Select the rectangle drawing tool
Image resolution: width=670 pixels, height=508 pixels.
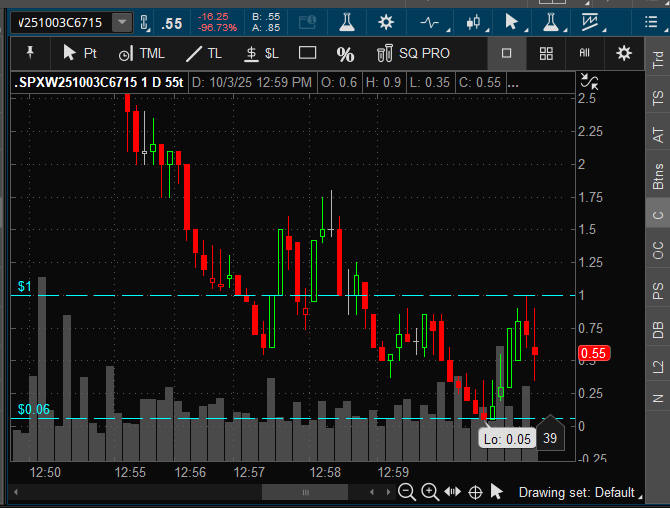[308, 53]
